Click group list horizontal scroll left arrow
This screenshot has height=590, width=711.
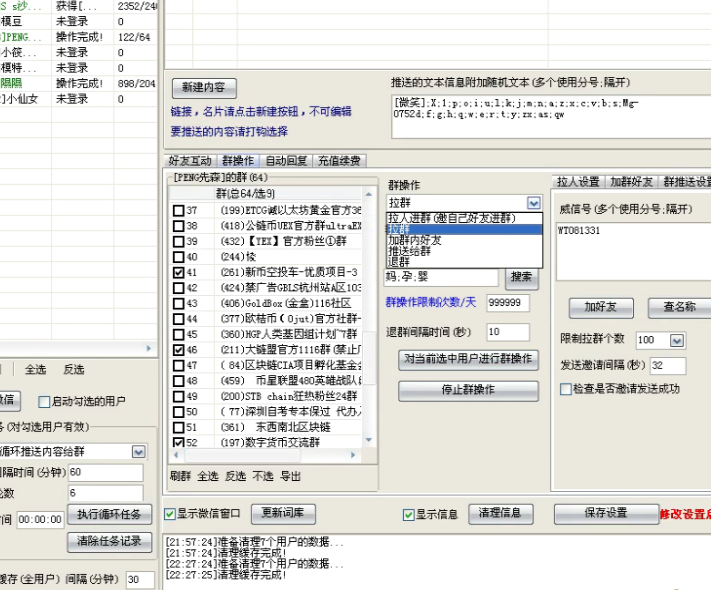pos(176,455)
